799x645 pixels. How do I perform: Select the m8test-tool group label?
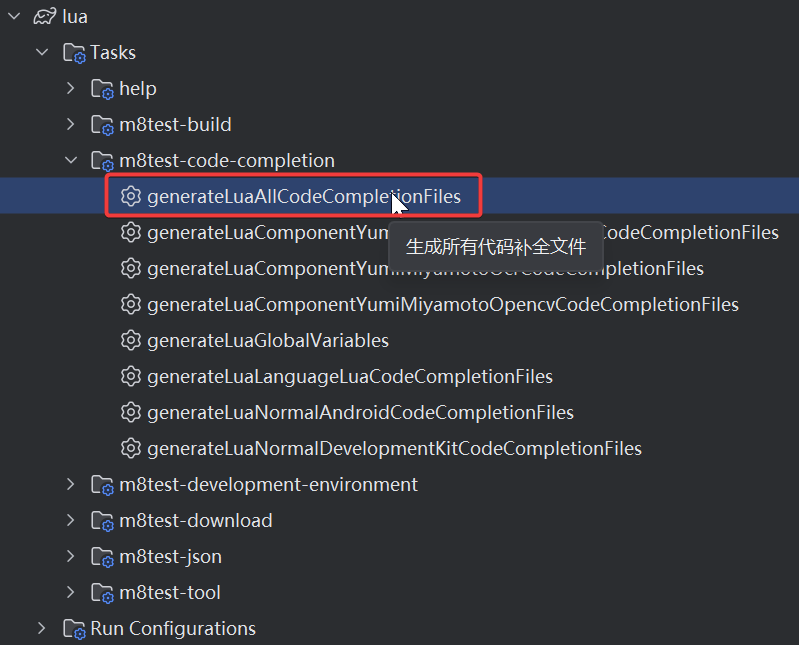pos(170,593)
